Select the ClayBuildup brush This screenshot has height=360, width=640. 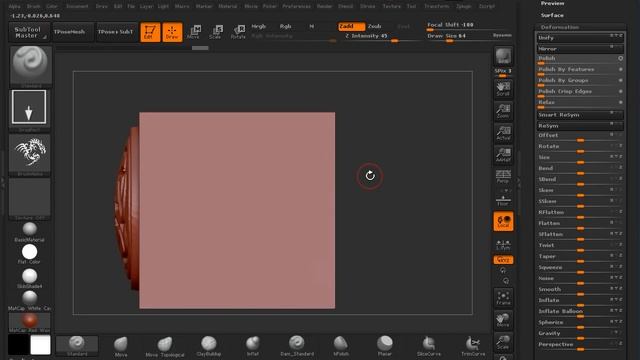pos(209,346)
